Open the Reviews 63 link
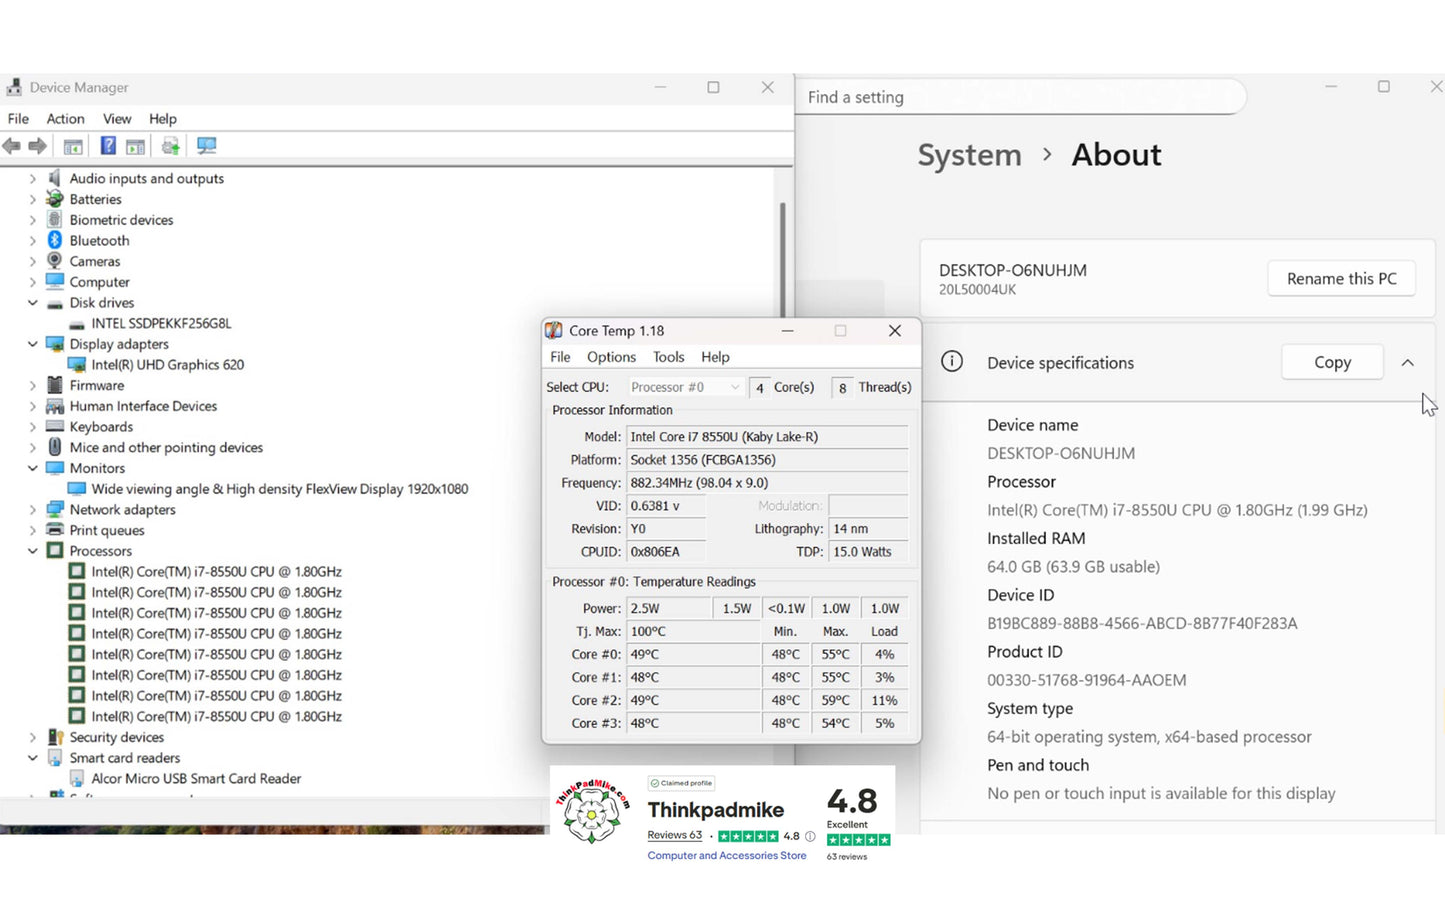The width and height of the screenshot is (1445, 908). pos(674,836)
